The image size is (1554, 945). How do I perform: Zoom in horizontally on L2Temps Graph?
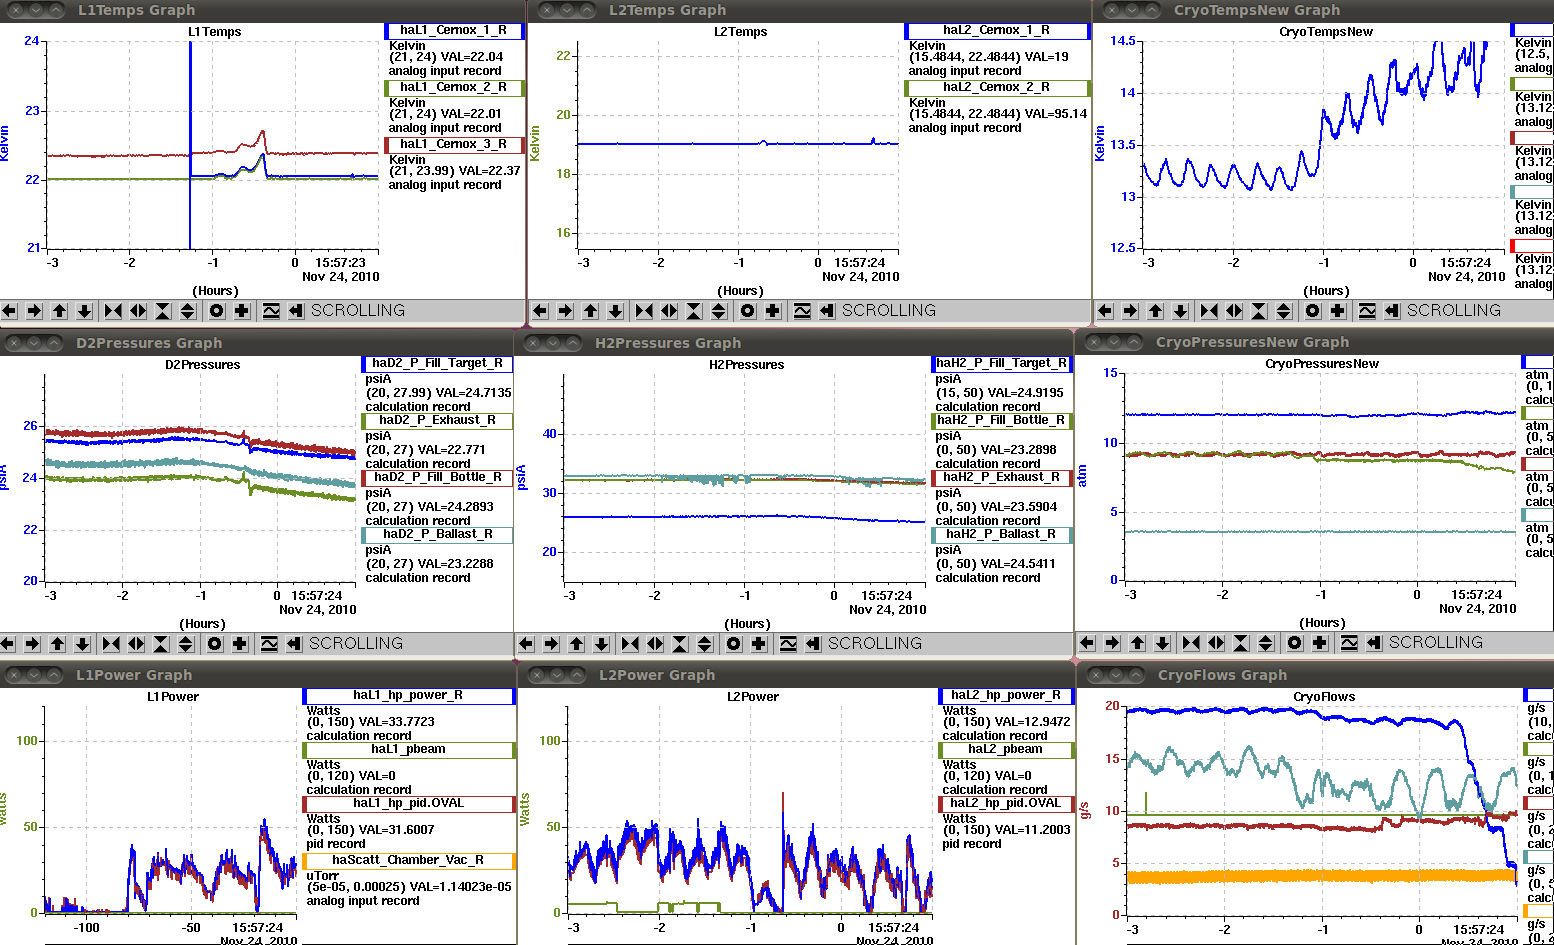[644, 311]
